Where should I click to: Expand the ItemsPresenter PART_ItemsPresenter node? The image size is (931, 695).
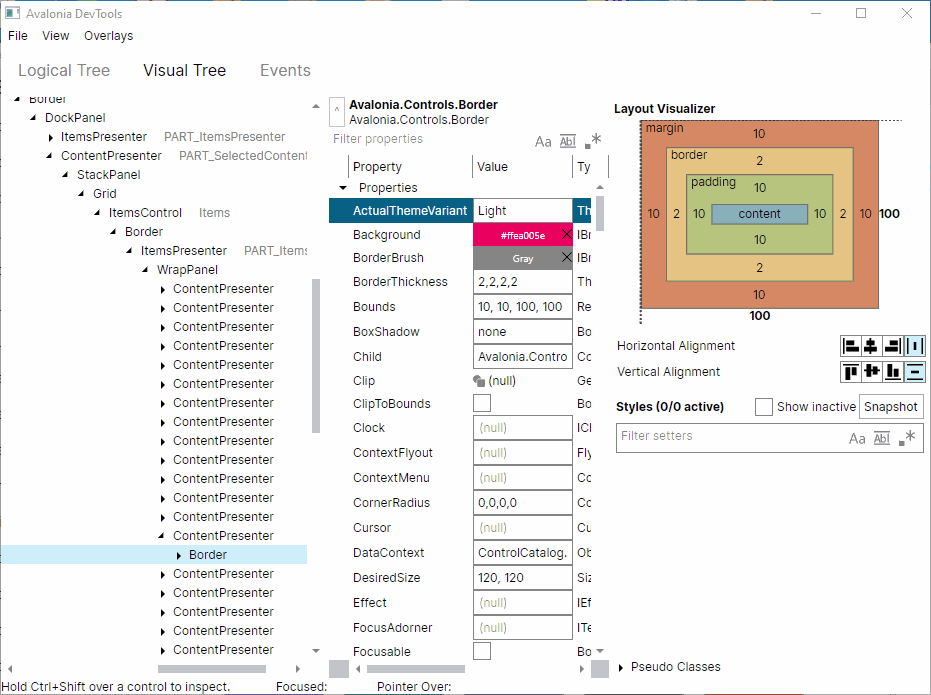pyautogui.click(x=50, y=137)
